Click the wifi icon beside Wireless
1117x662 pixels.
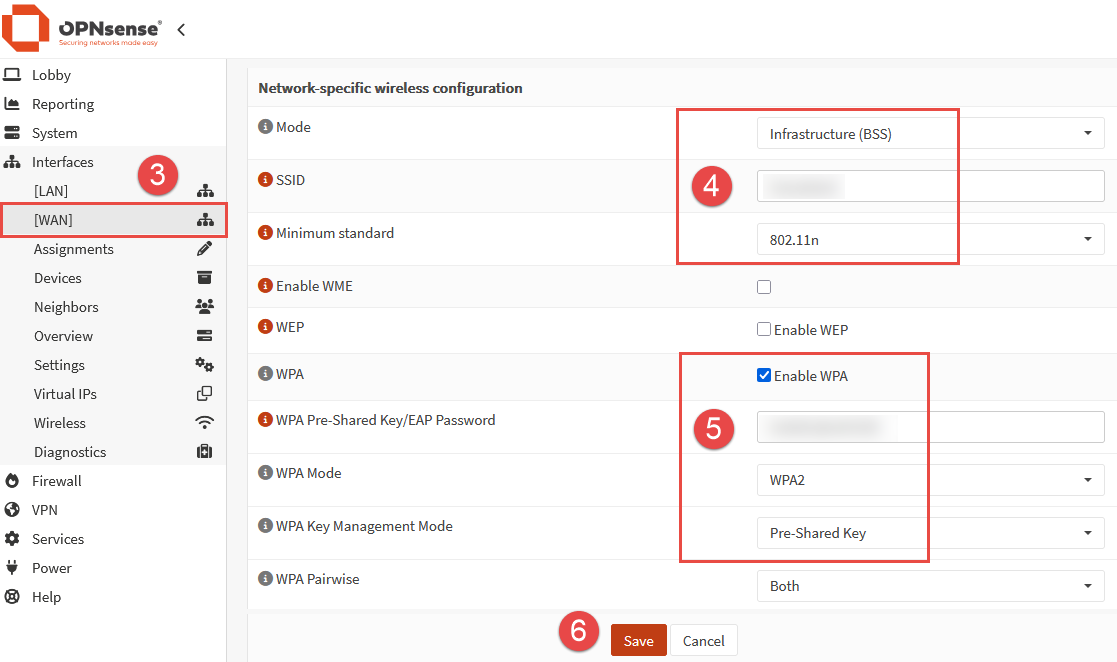(x=205, y=423)
